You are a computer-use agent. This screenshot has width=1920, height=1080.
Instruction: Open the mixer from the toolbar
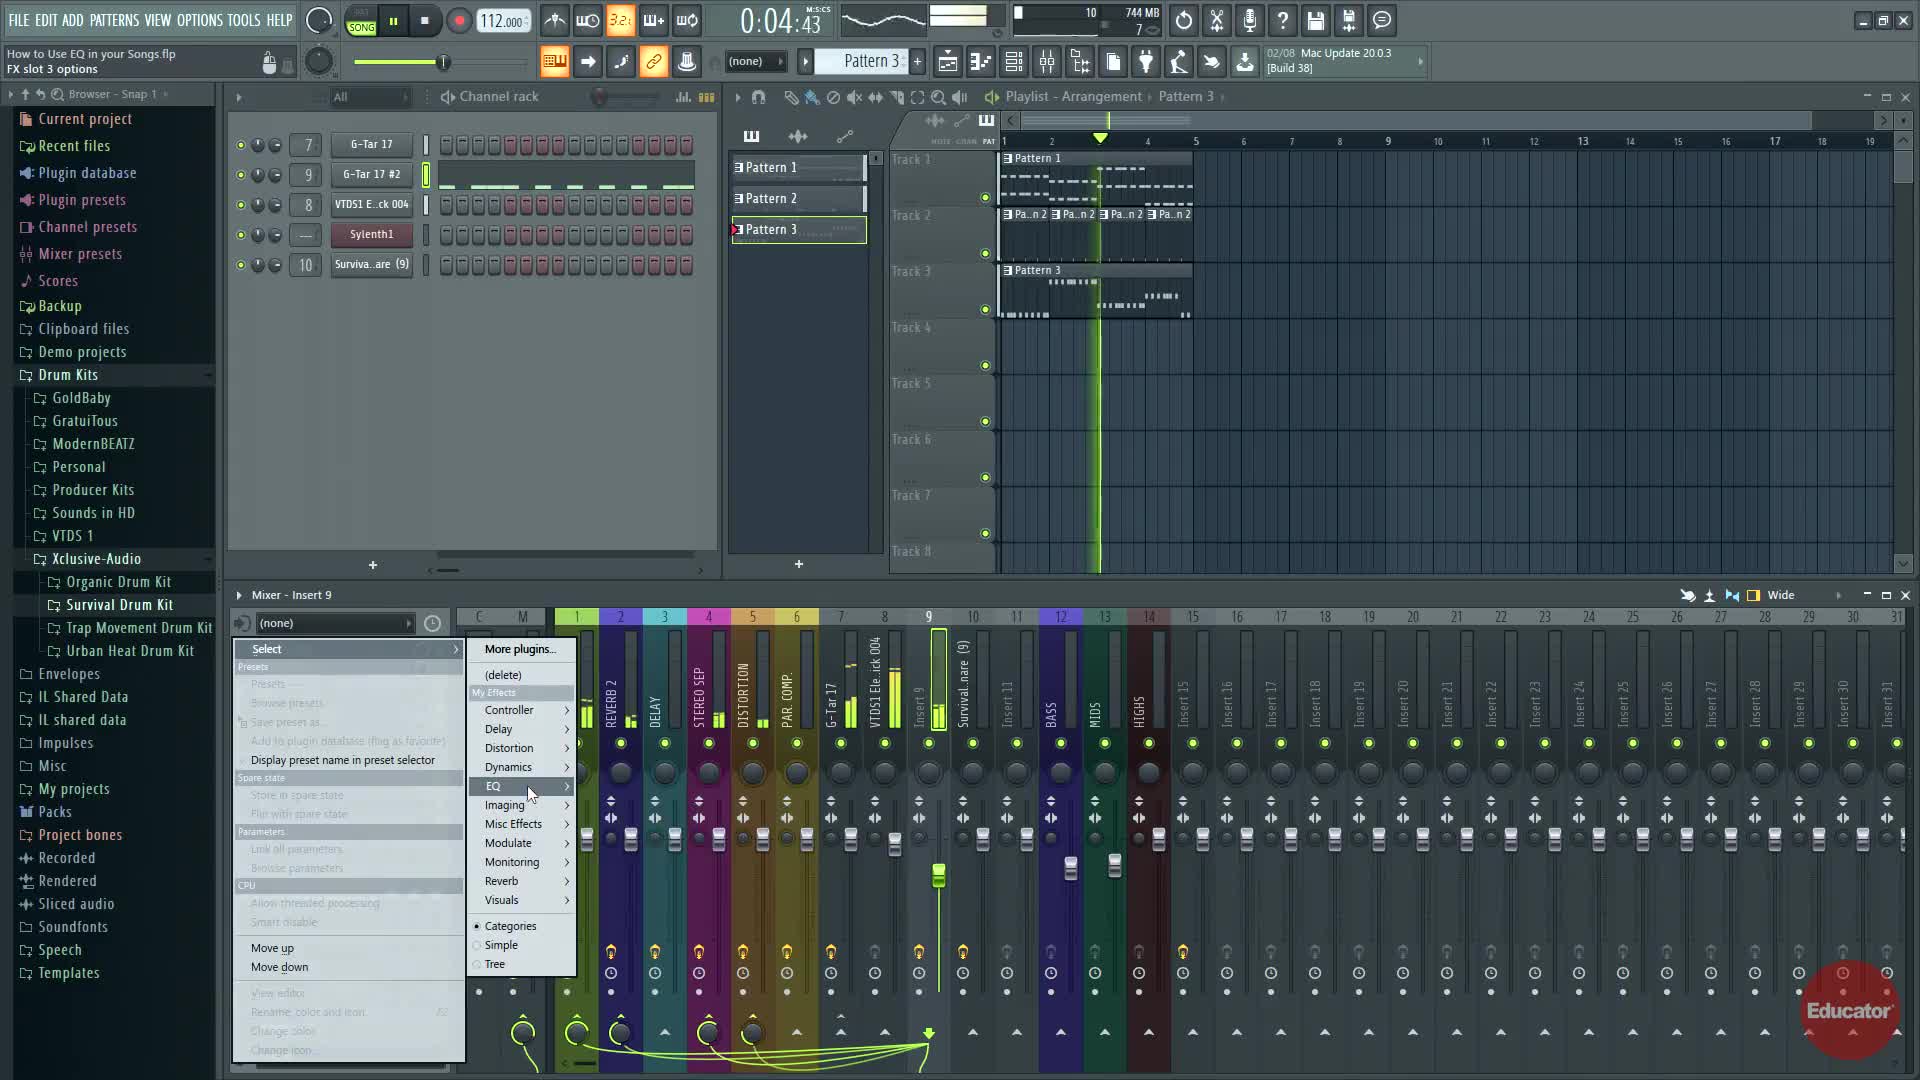1047,62
